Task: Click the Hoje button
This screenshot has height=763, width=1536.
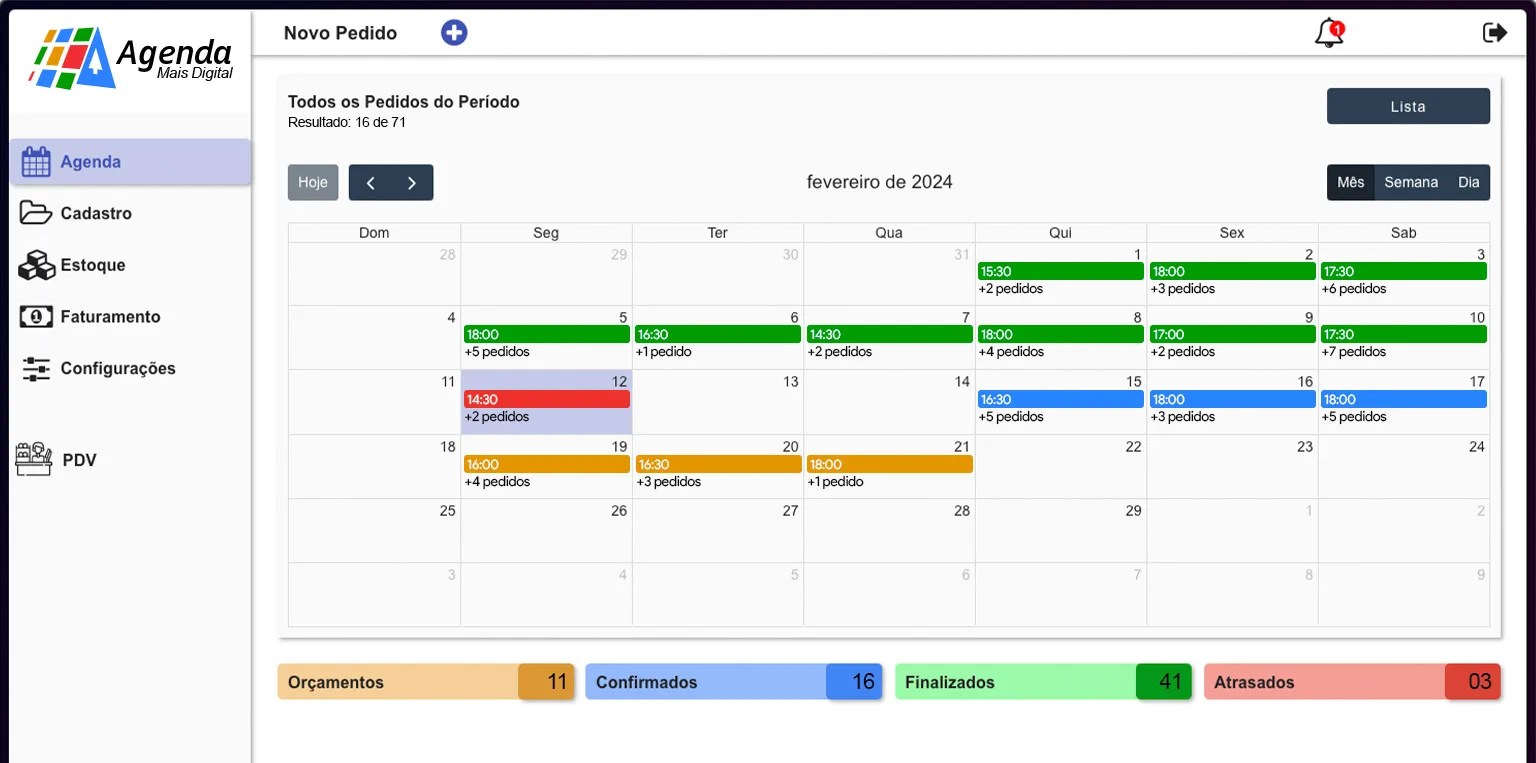Action: point(313,183)
